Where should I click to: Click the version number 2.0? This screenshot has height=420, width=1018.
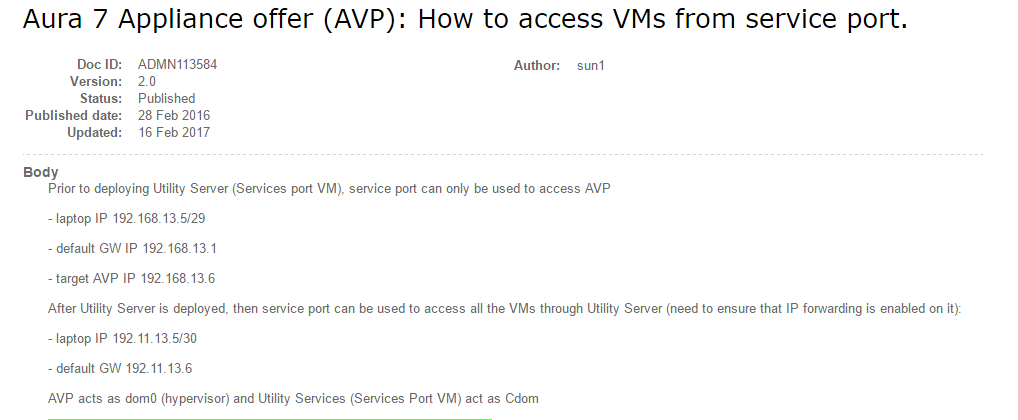coord(147,81)
